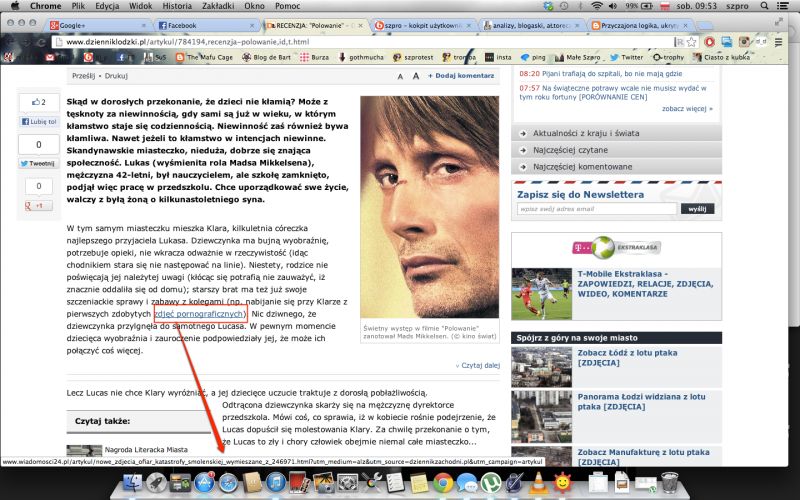800x500 pixels.
Task: Switch to the Google+ tab
Action: coord(98,25)
